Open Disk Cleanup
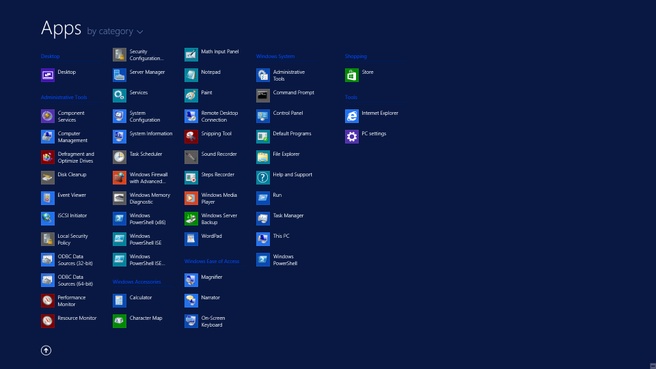This screenshot has height=369, width=656. (x=64, y=178)
